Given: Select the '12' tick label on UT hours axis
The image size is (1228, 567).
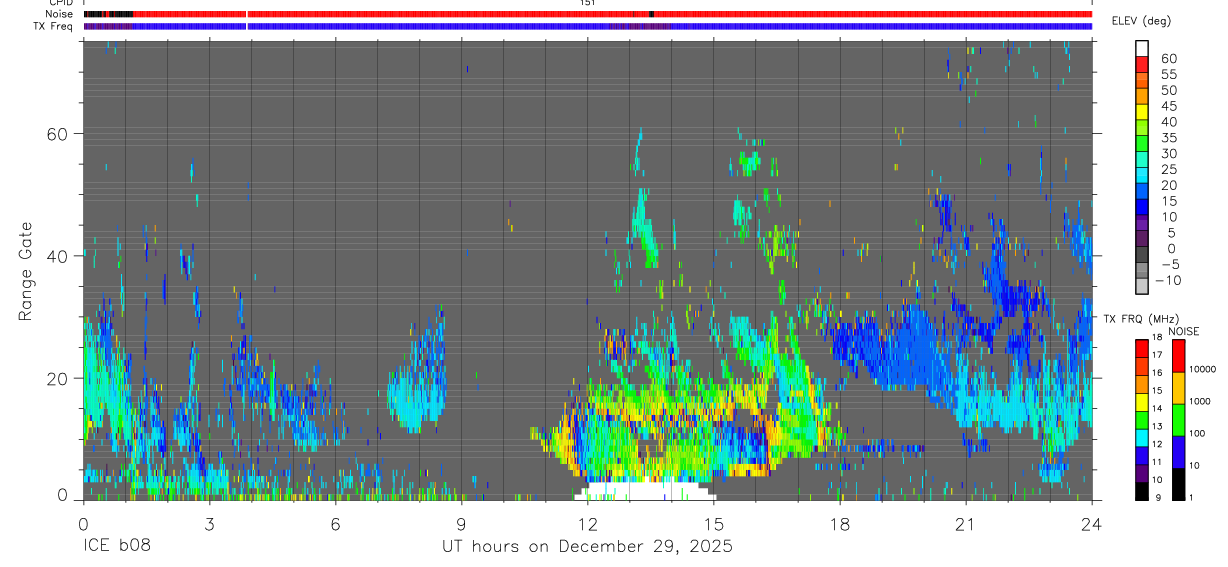Looking at the screenshot, I should [587, 525].
